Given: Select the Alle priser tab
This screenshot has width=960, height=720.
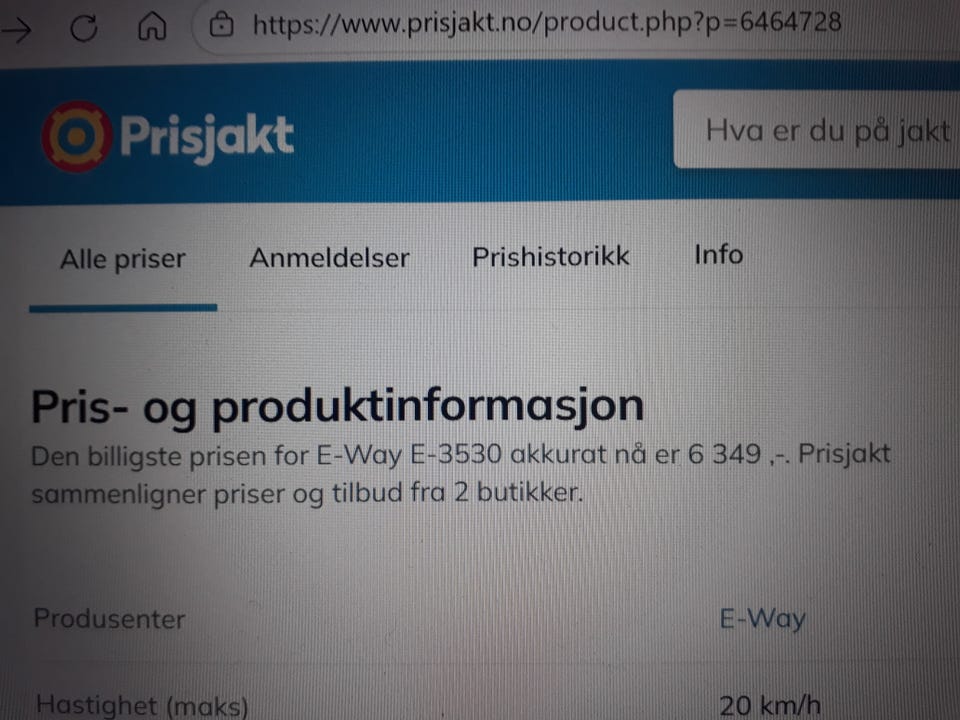Looking at the screenshot, I should pyautogui.click(x=123, y=260).
